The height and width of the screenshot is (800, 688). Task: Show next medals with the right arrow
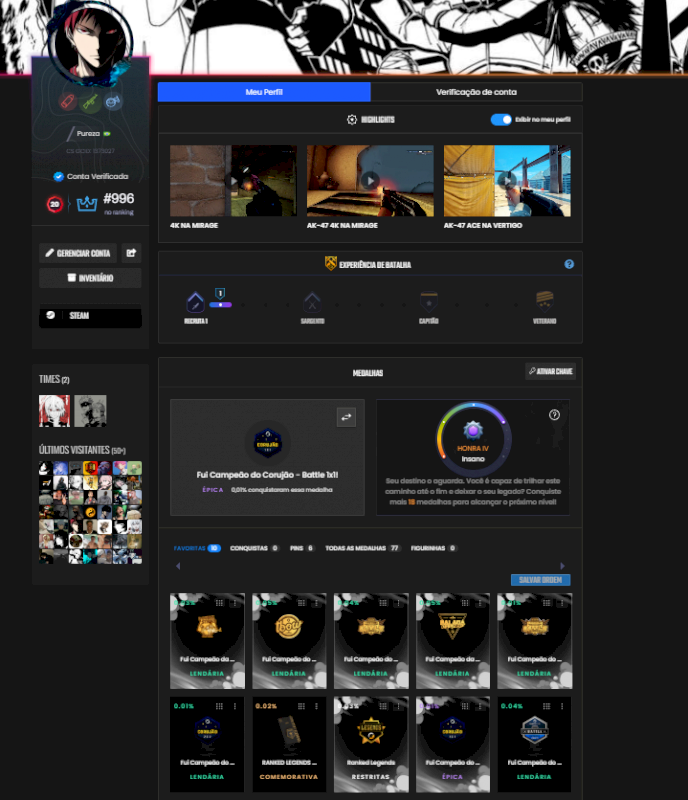point(562,566)
